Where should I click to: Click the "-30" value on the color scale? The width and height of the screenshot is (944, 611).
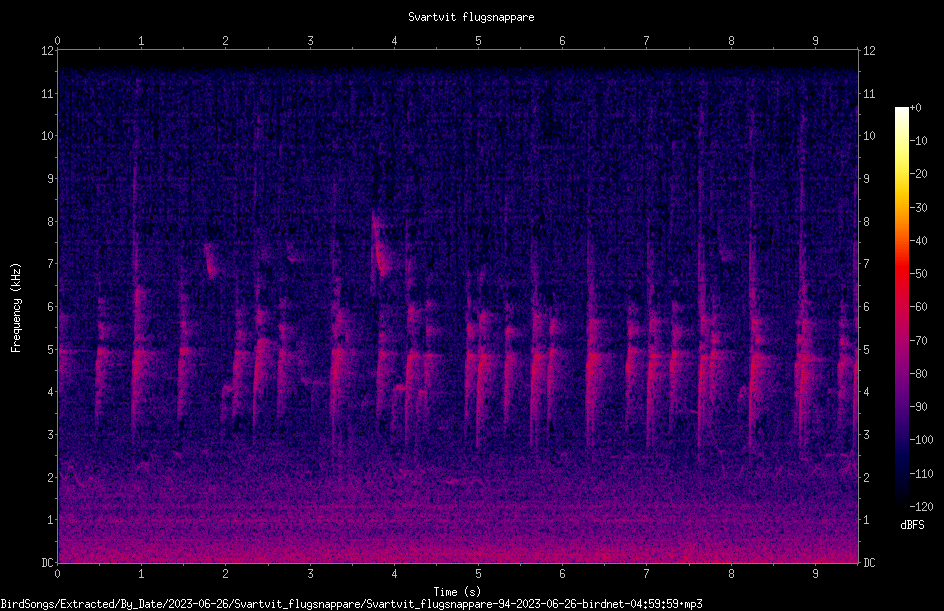tap(919, 207)
